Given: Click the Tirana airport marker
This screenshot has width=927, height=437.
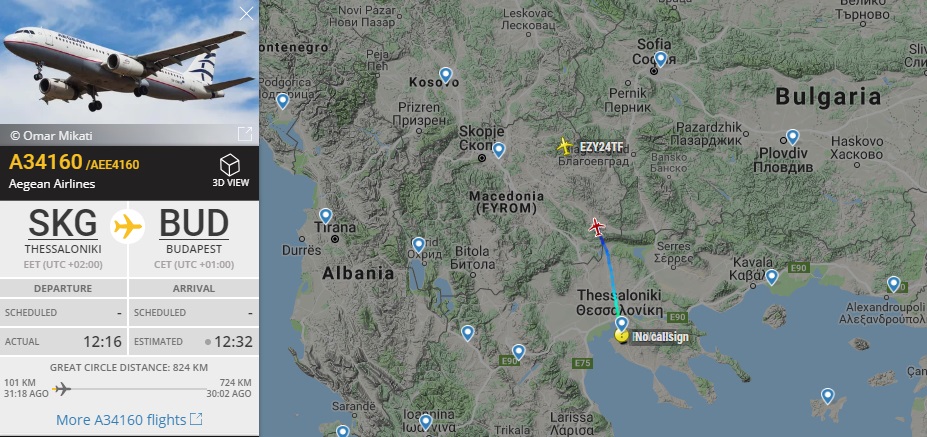Looking at the screenshot, I should 326,216.
